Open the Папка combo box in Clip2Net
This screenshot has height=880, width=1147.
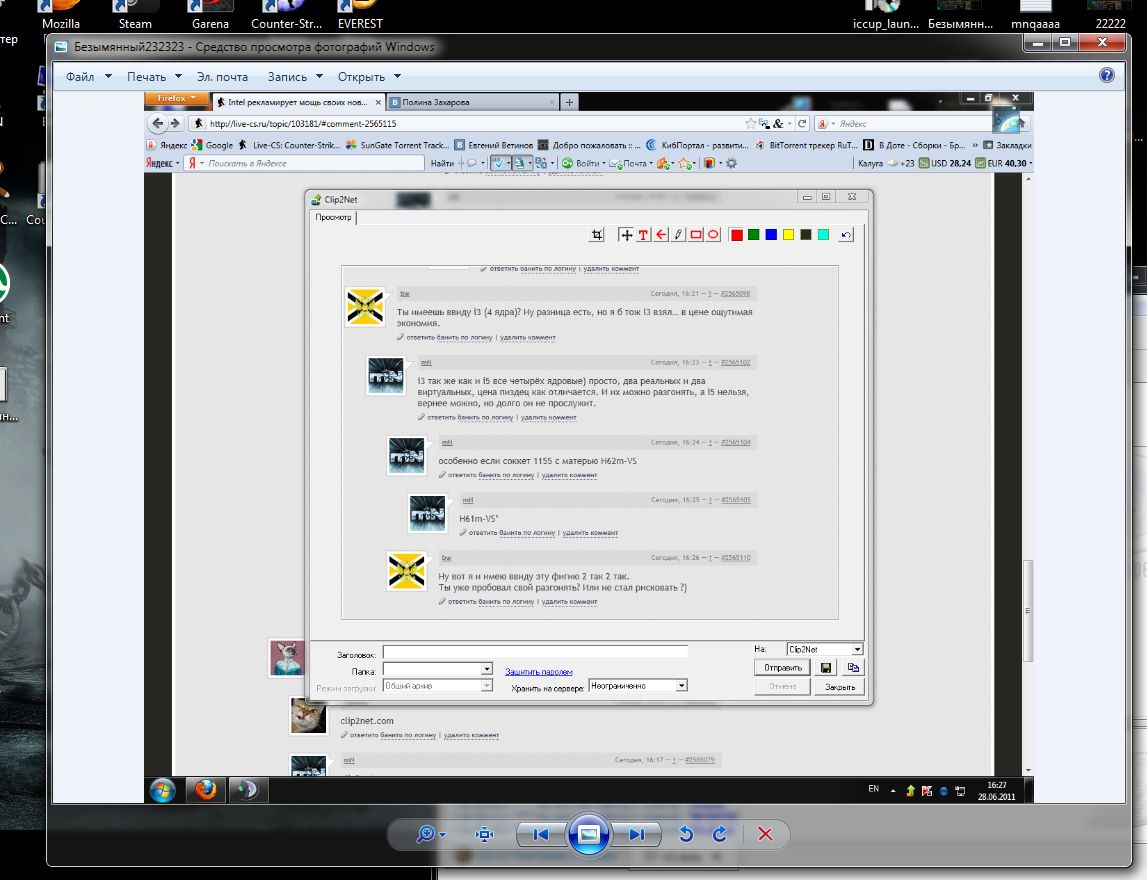pos(437,669)
